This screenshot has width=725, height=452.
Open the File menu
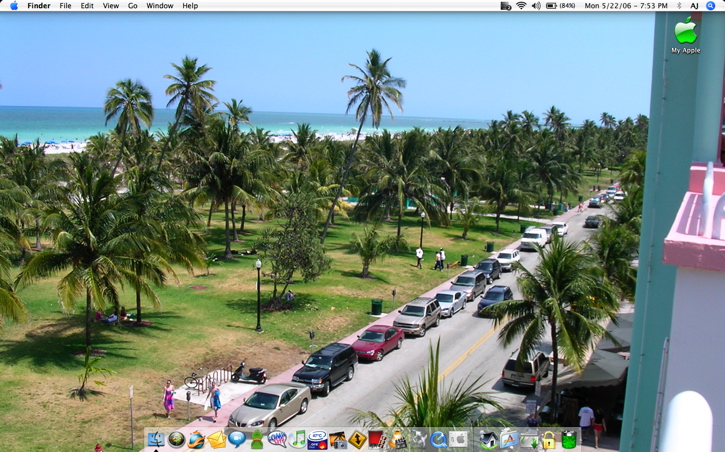65,6
